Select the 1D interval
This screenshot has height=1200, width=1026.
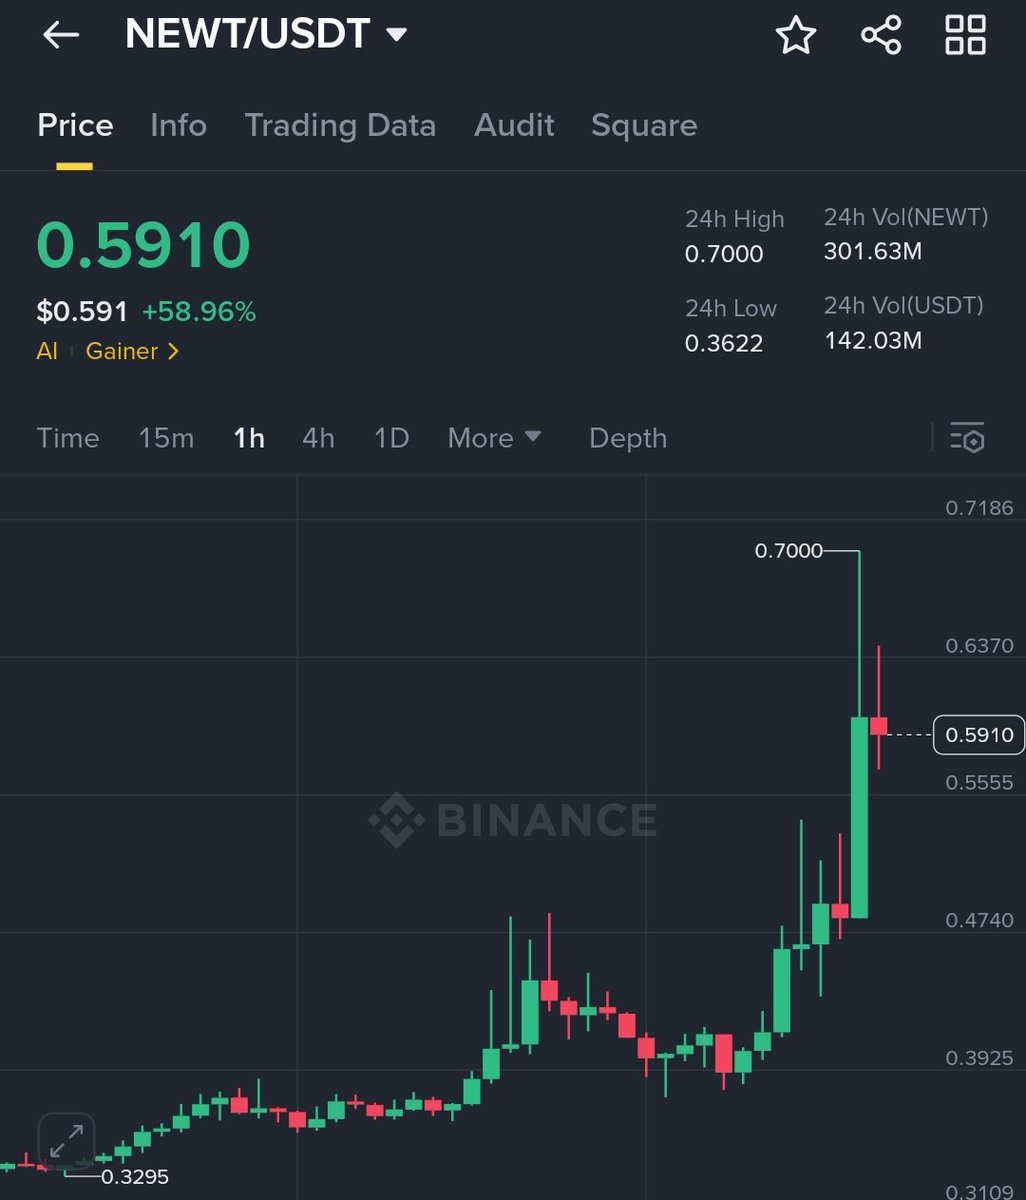391,438
